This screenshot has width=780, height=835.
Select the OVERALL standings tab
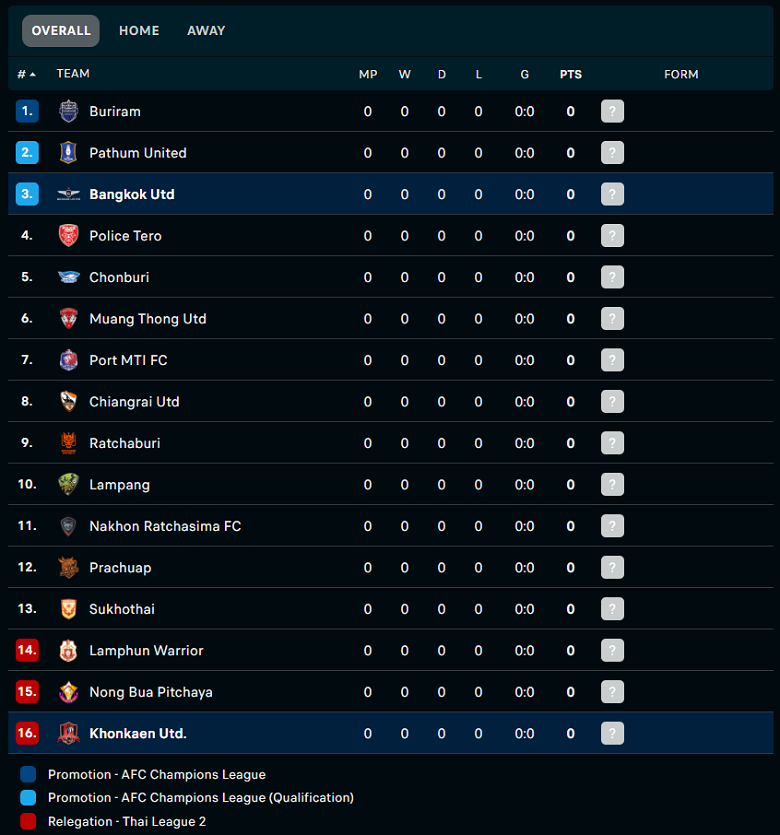[x=61, y=31]
